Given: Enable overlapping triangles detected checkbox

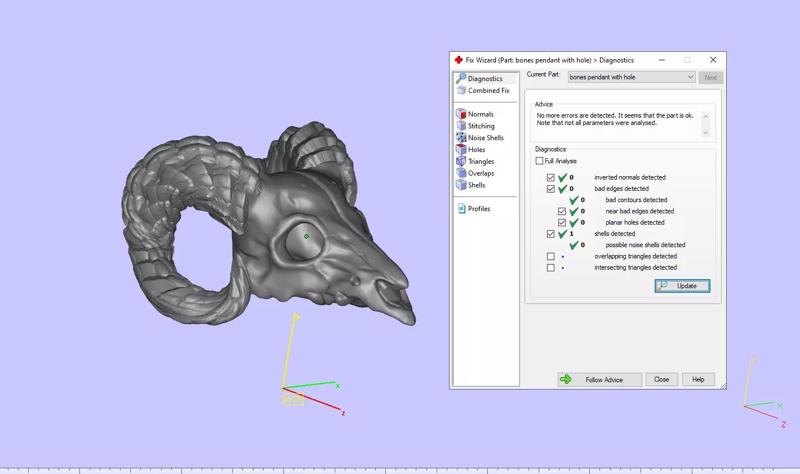Looking at the screenshot, I should pos(551,256).
